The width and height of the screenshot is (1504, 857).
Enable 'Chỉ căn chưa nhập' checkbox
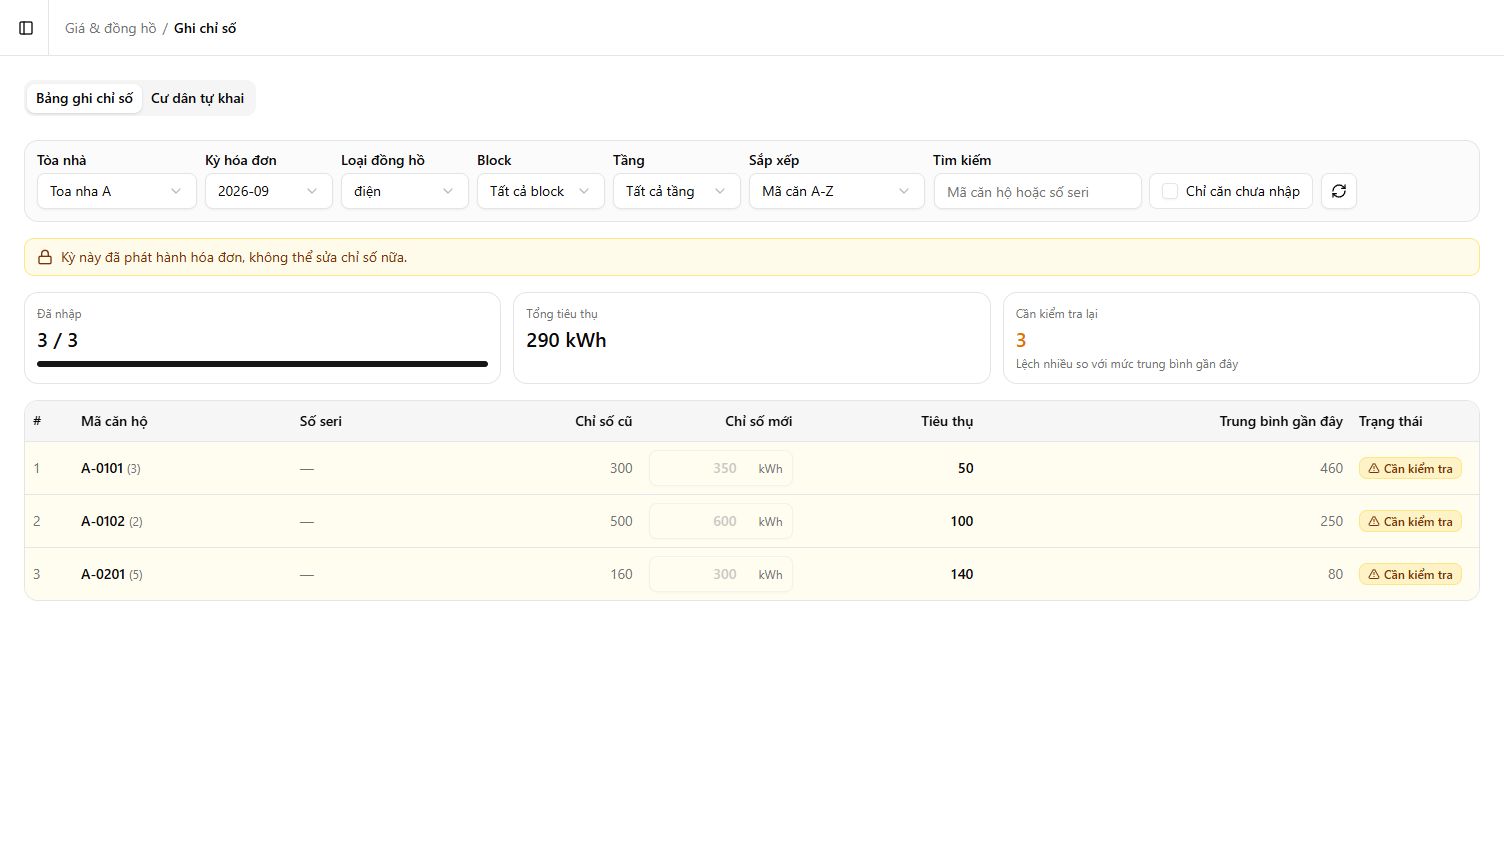(x=1170, y=191)
